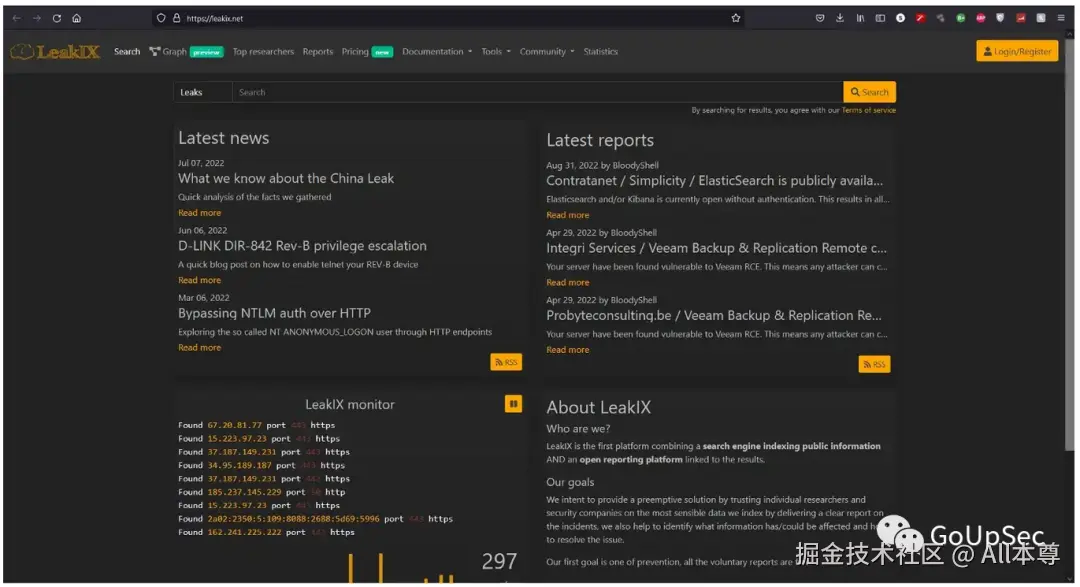Go to Top researchers
This screenshot has height=587, width=1080.
263,52
